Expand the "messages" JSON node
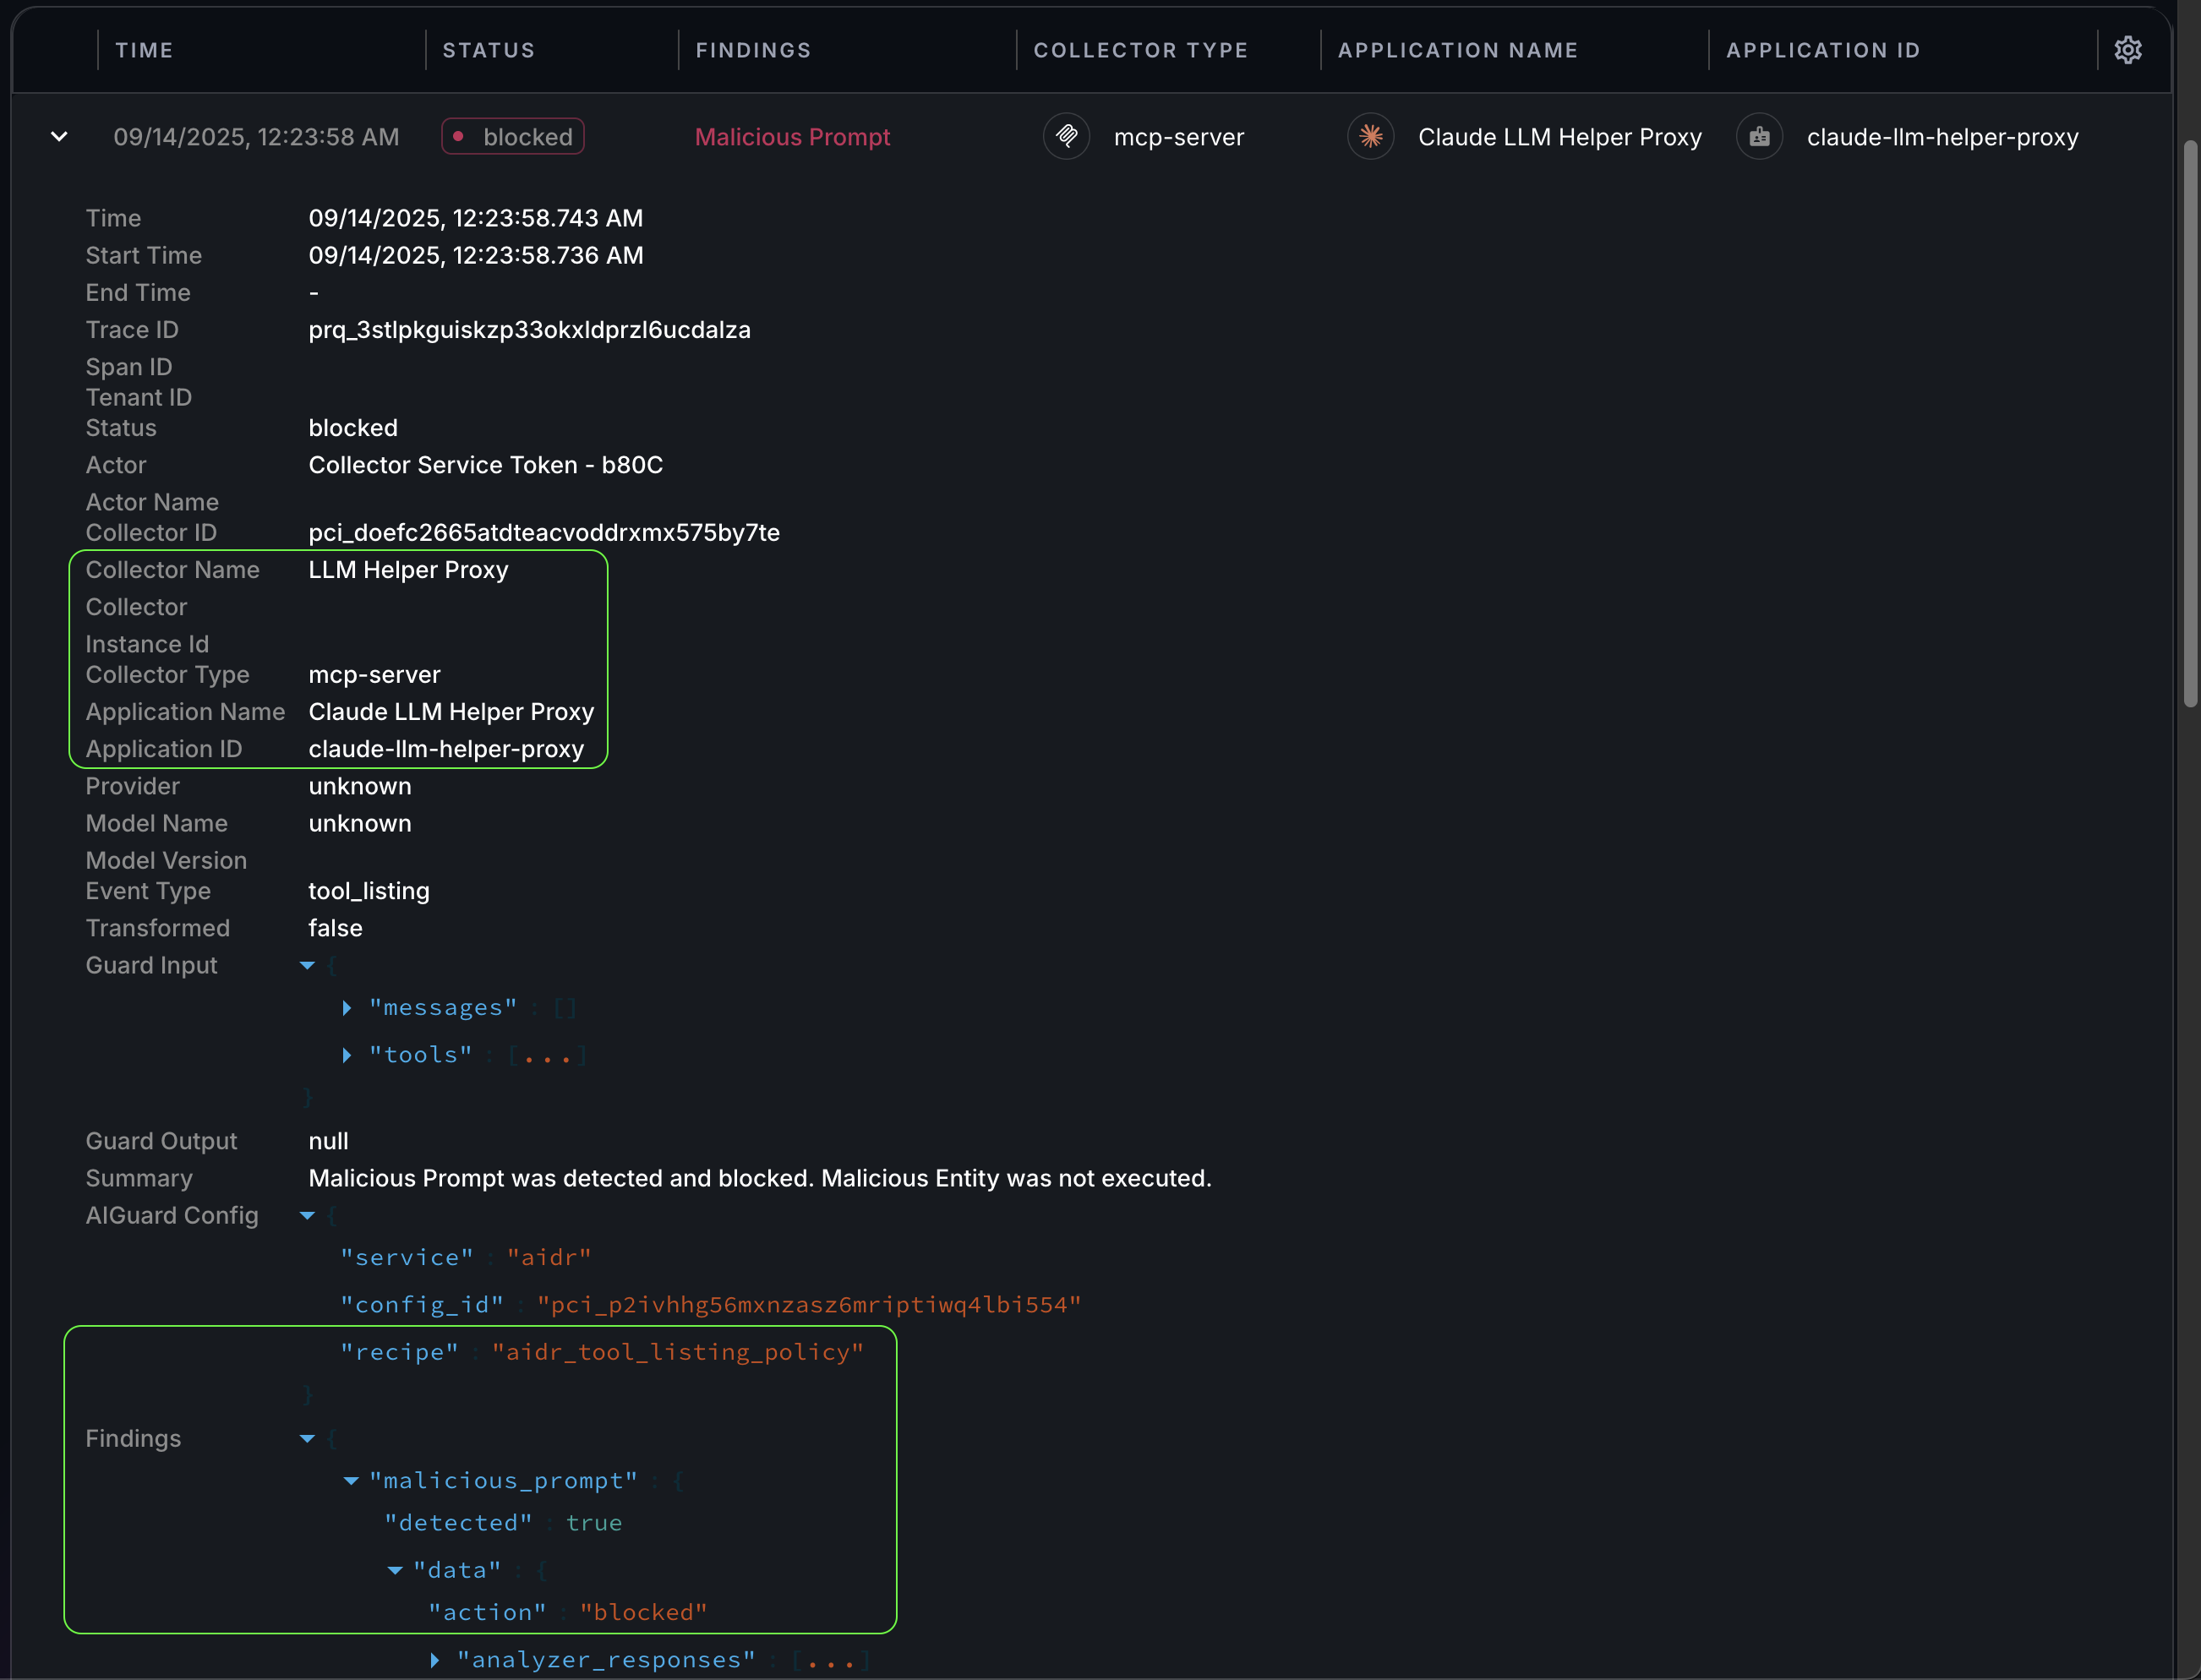This screenshot has height=1680, width=2201. (347, 1007)
